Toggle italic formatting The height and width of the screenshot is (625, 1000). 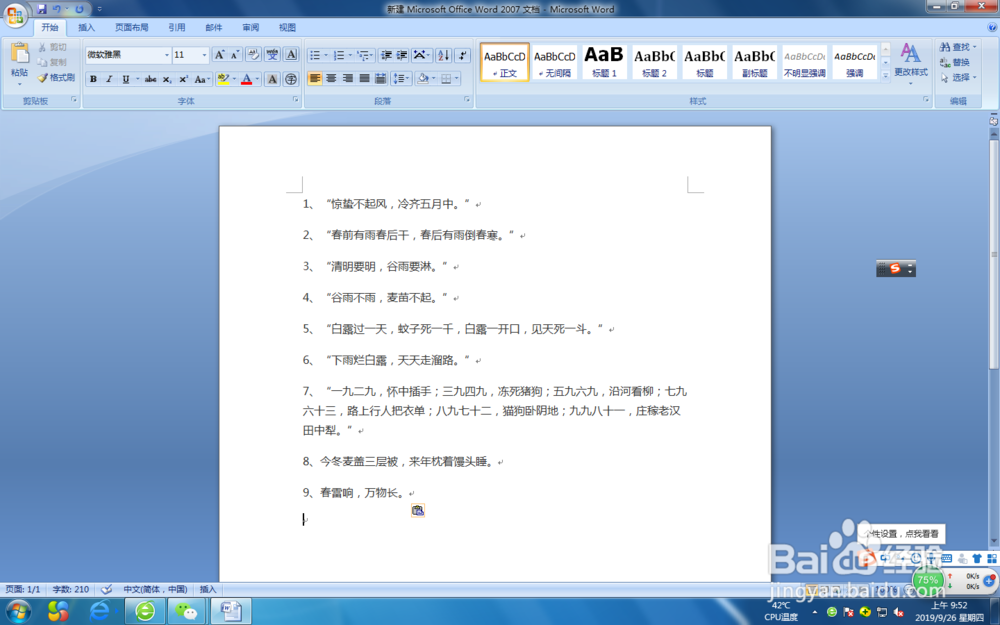108,78
